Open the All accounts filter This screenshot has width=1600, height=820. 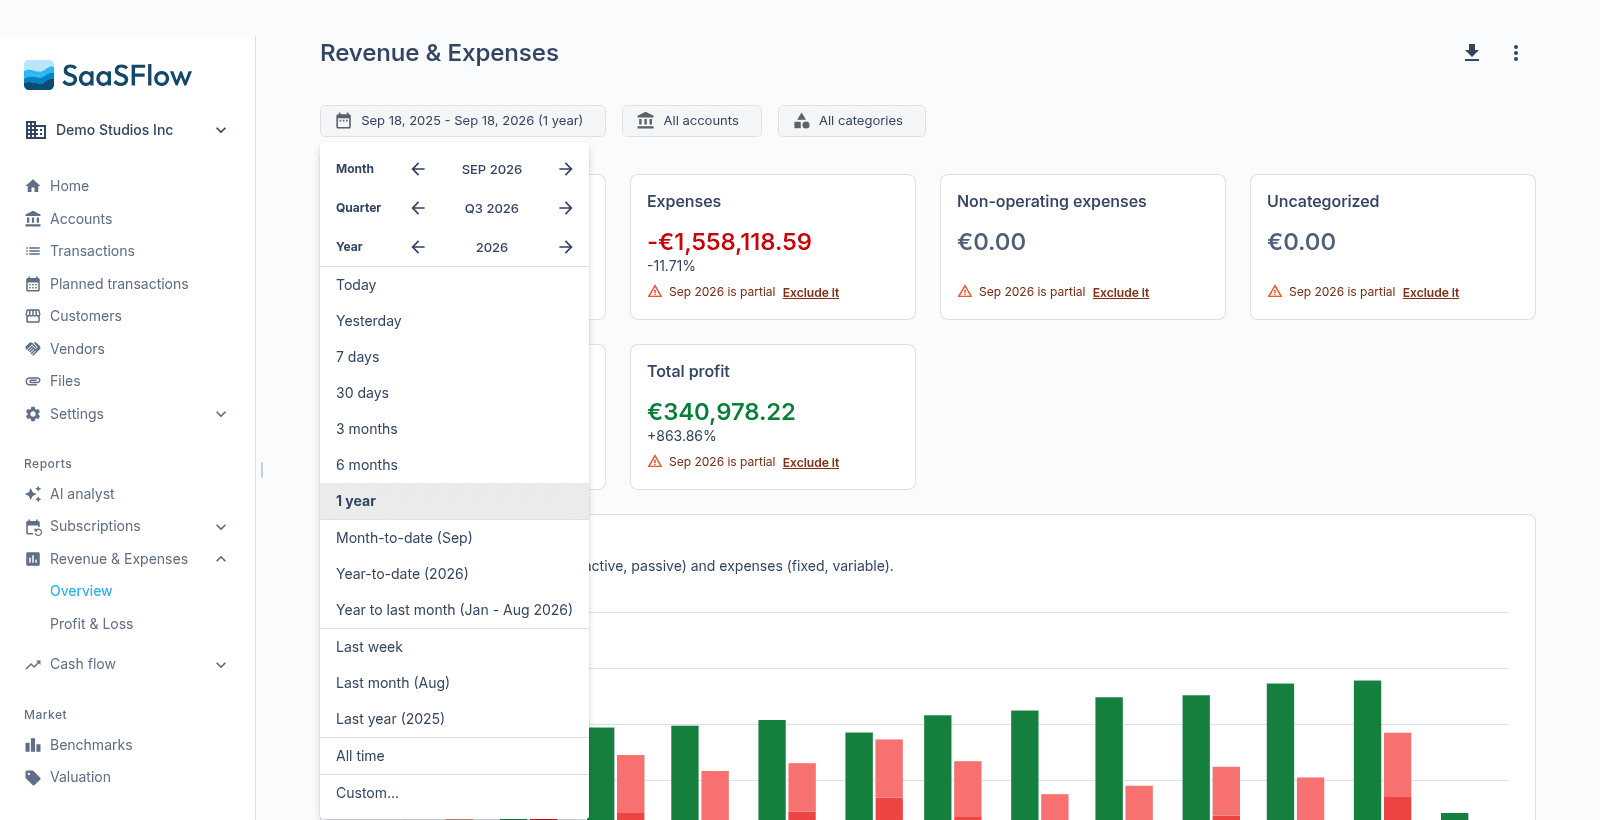692,121
